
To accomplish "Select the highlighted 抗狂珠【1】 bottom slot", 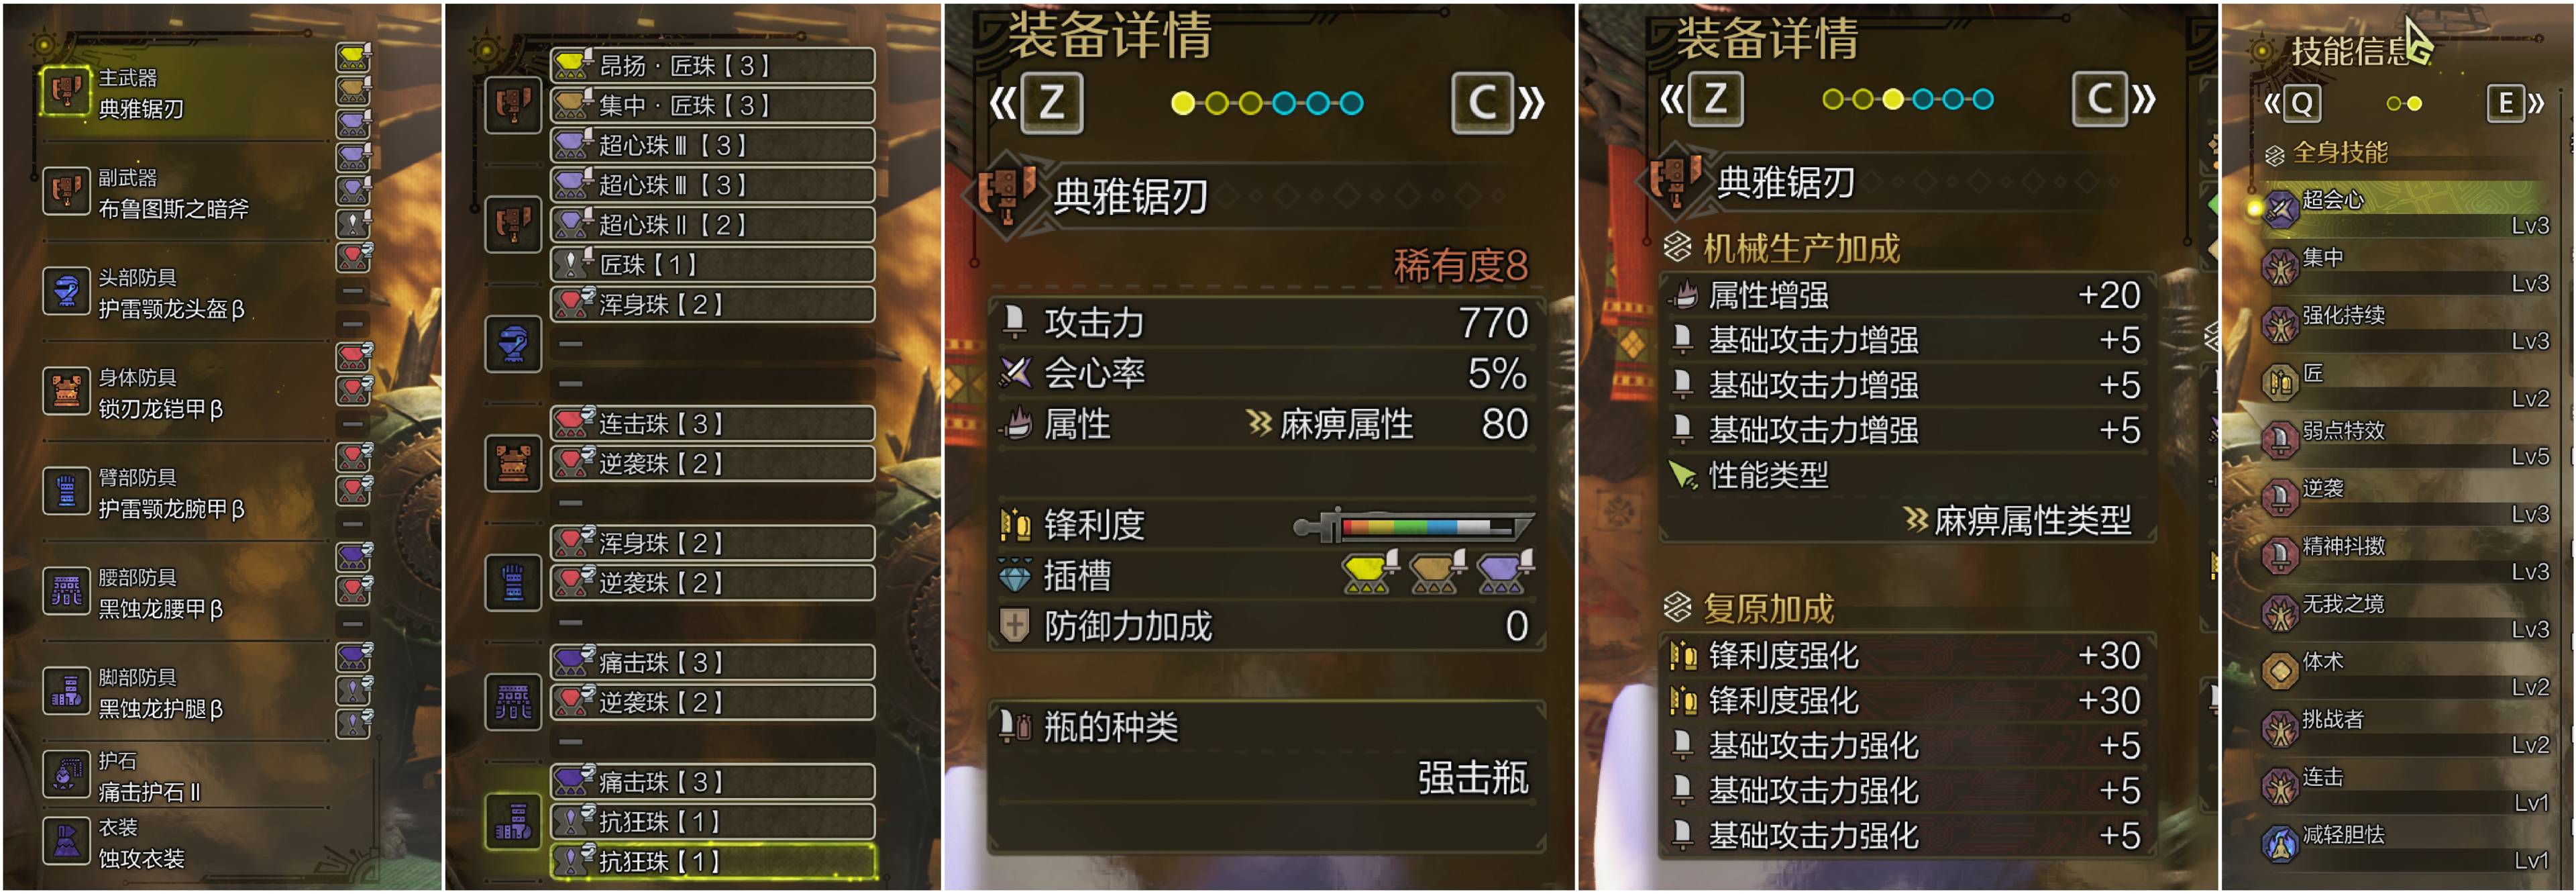I will tap(712, 861).
